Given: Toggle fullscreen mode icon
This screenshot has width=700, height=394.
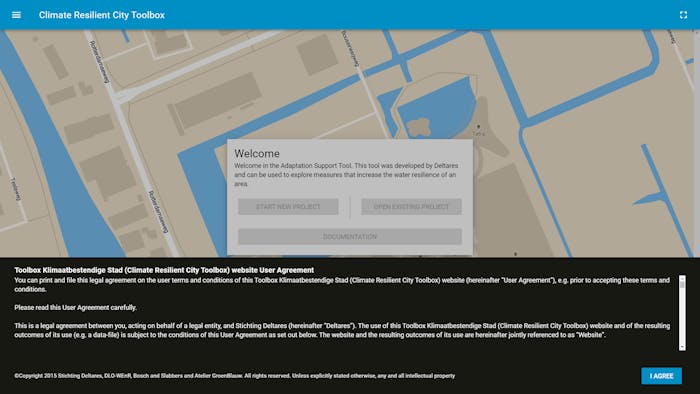Looking at the screenshot, I should (683, 15).
